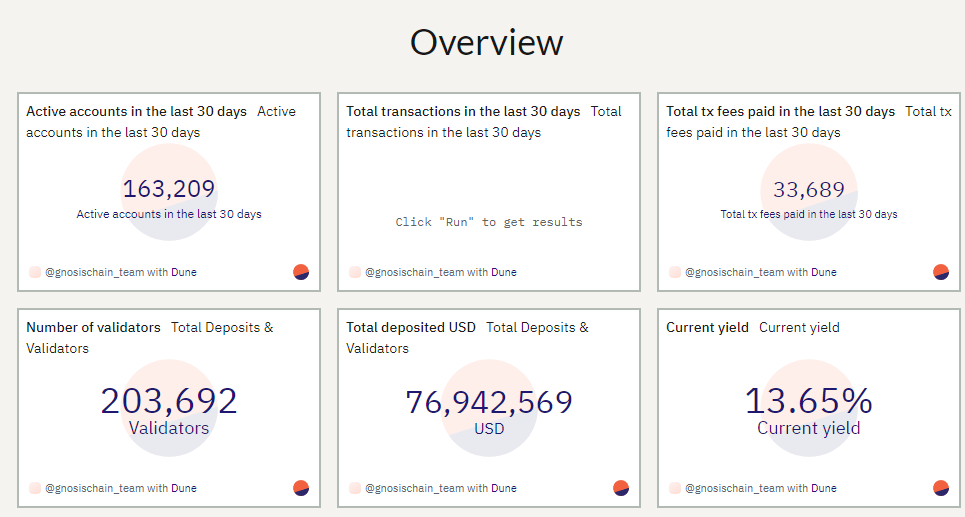Open @gnosischain_team link in Active accounts card
This screenshot has height=517, width=965.
94,272
